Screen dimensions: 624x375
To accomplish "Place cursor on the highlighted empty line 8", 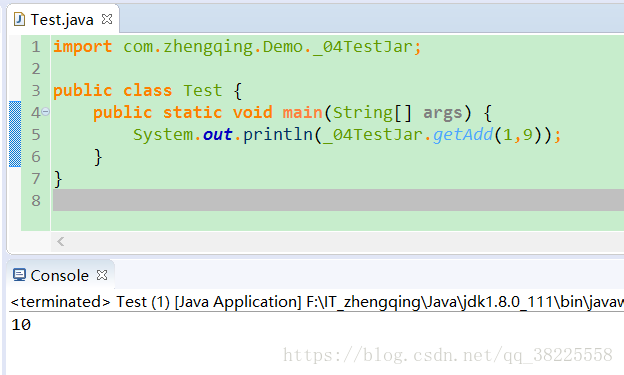I will [x=338, y=200].
